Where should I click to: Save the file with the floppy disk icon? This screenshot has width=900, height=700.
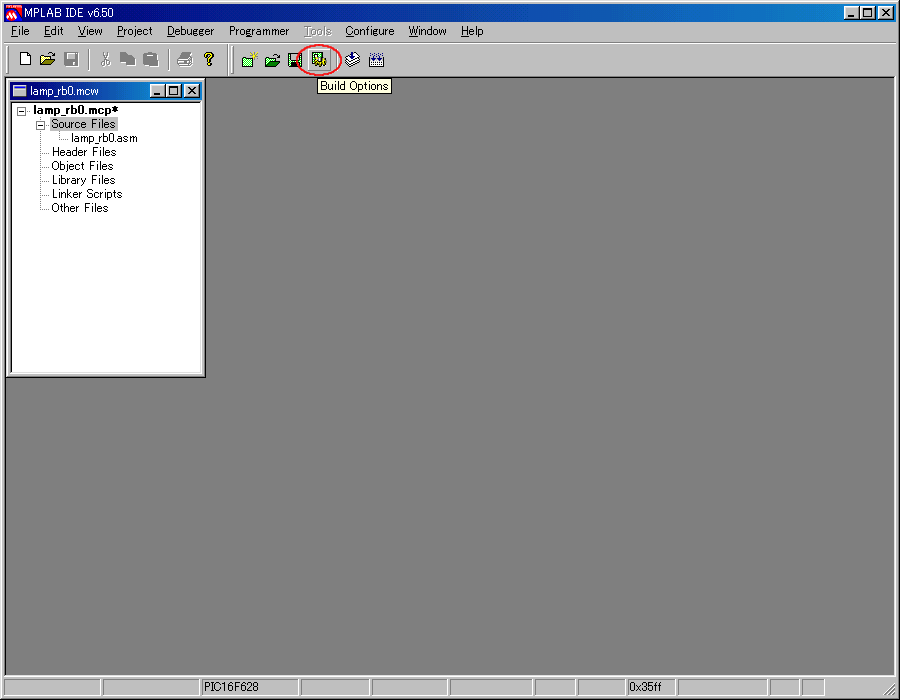pyautogui.click(x=71, y=59)
